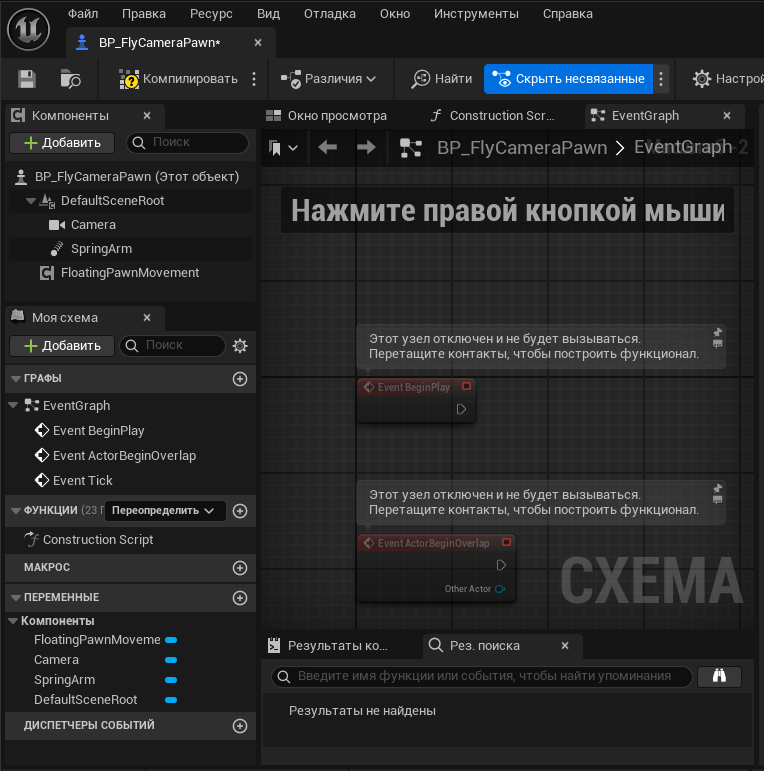Add a new variable with plus icon
Screen dimensions: 764x771
pos(240,598)
